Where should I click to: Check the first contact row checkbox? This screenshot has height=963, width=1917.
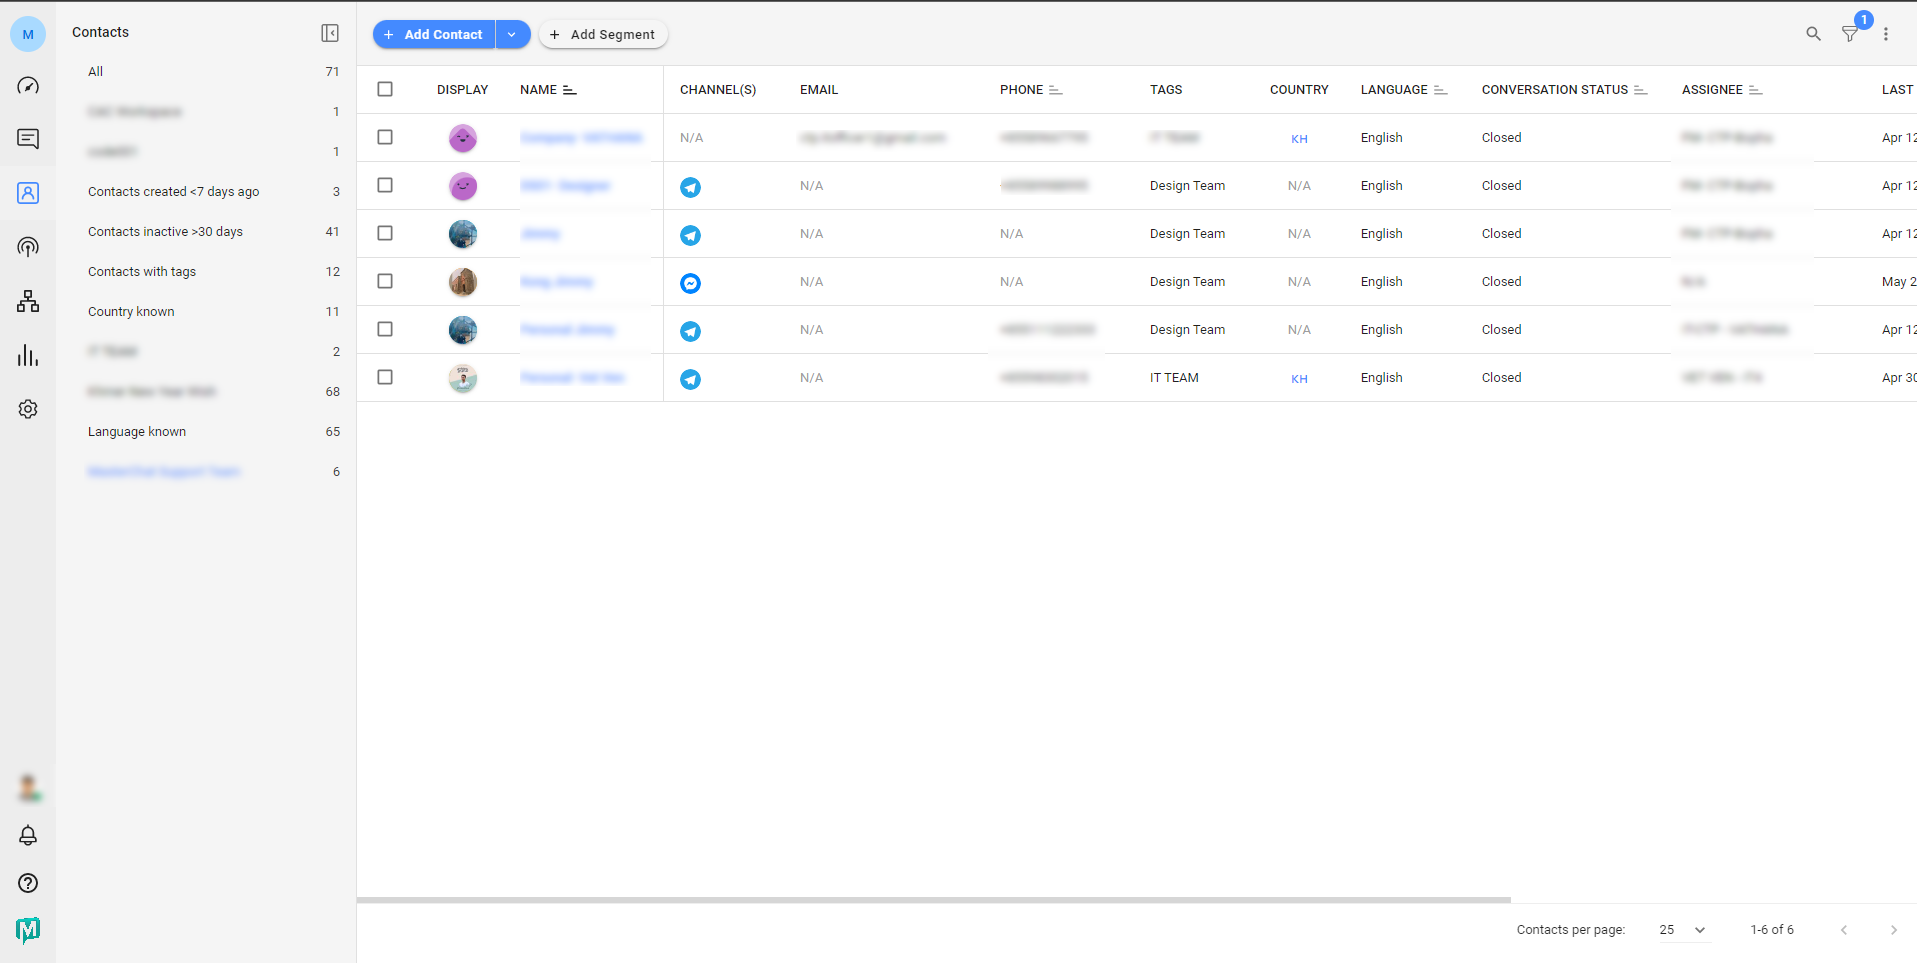click(385, 137)
